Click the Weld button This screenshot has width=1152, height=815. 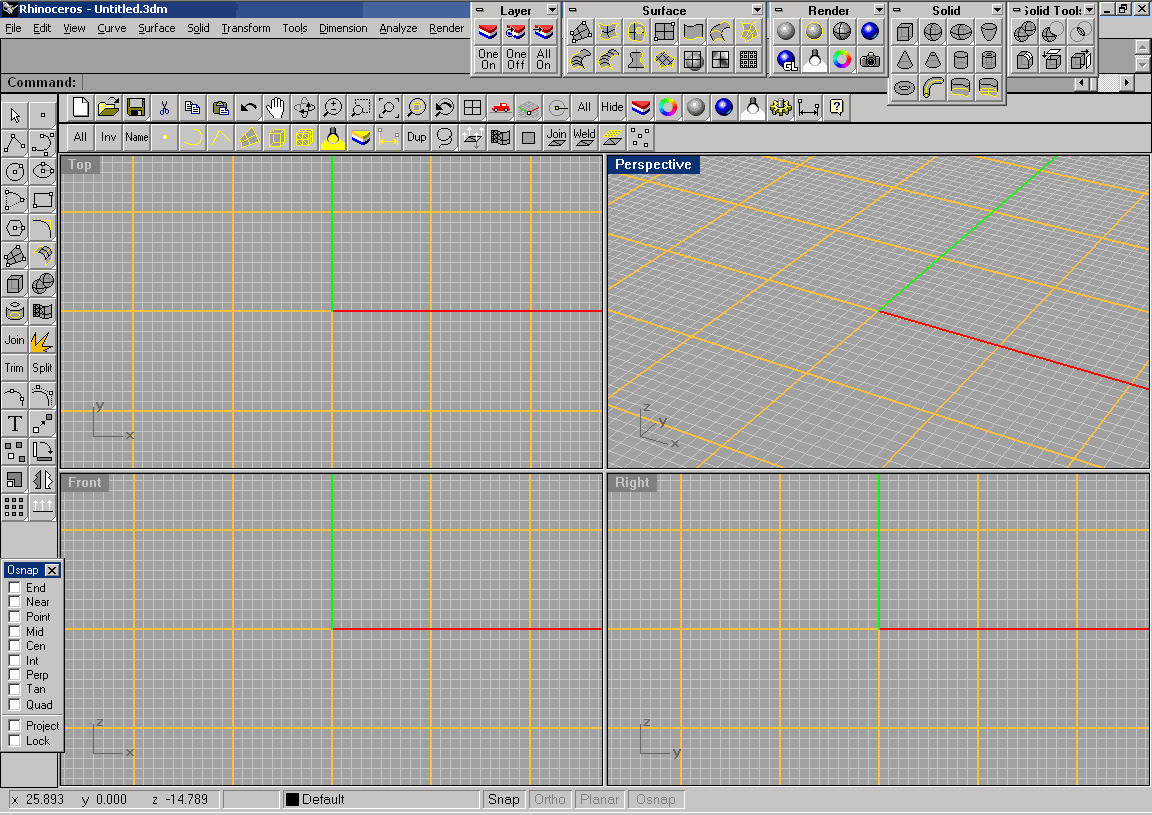click(x=584, y=137)
